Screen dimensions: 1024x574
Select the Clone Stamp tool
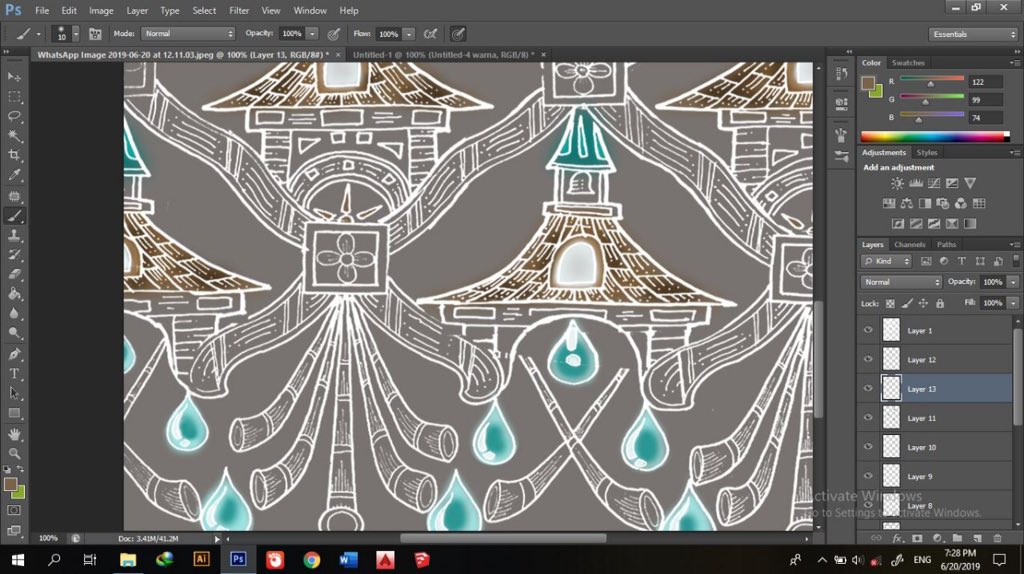pos(14,235)
